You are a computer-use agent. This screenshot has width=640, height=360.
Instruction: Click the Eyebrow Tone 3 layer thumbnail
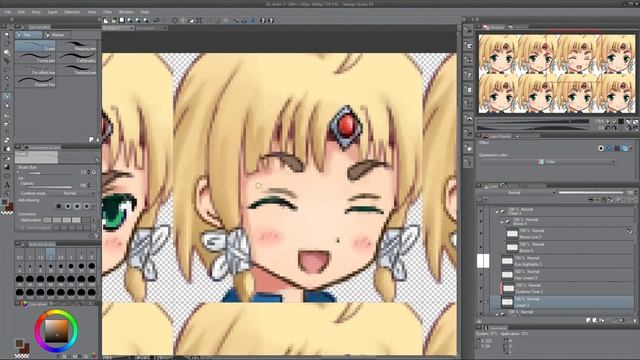coord(508,289)
